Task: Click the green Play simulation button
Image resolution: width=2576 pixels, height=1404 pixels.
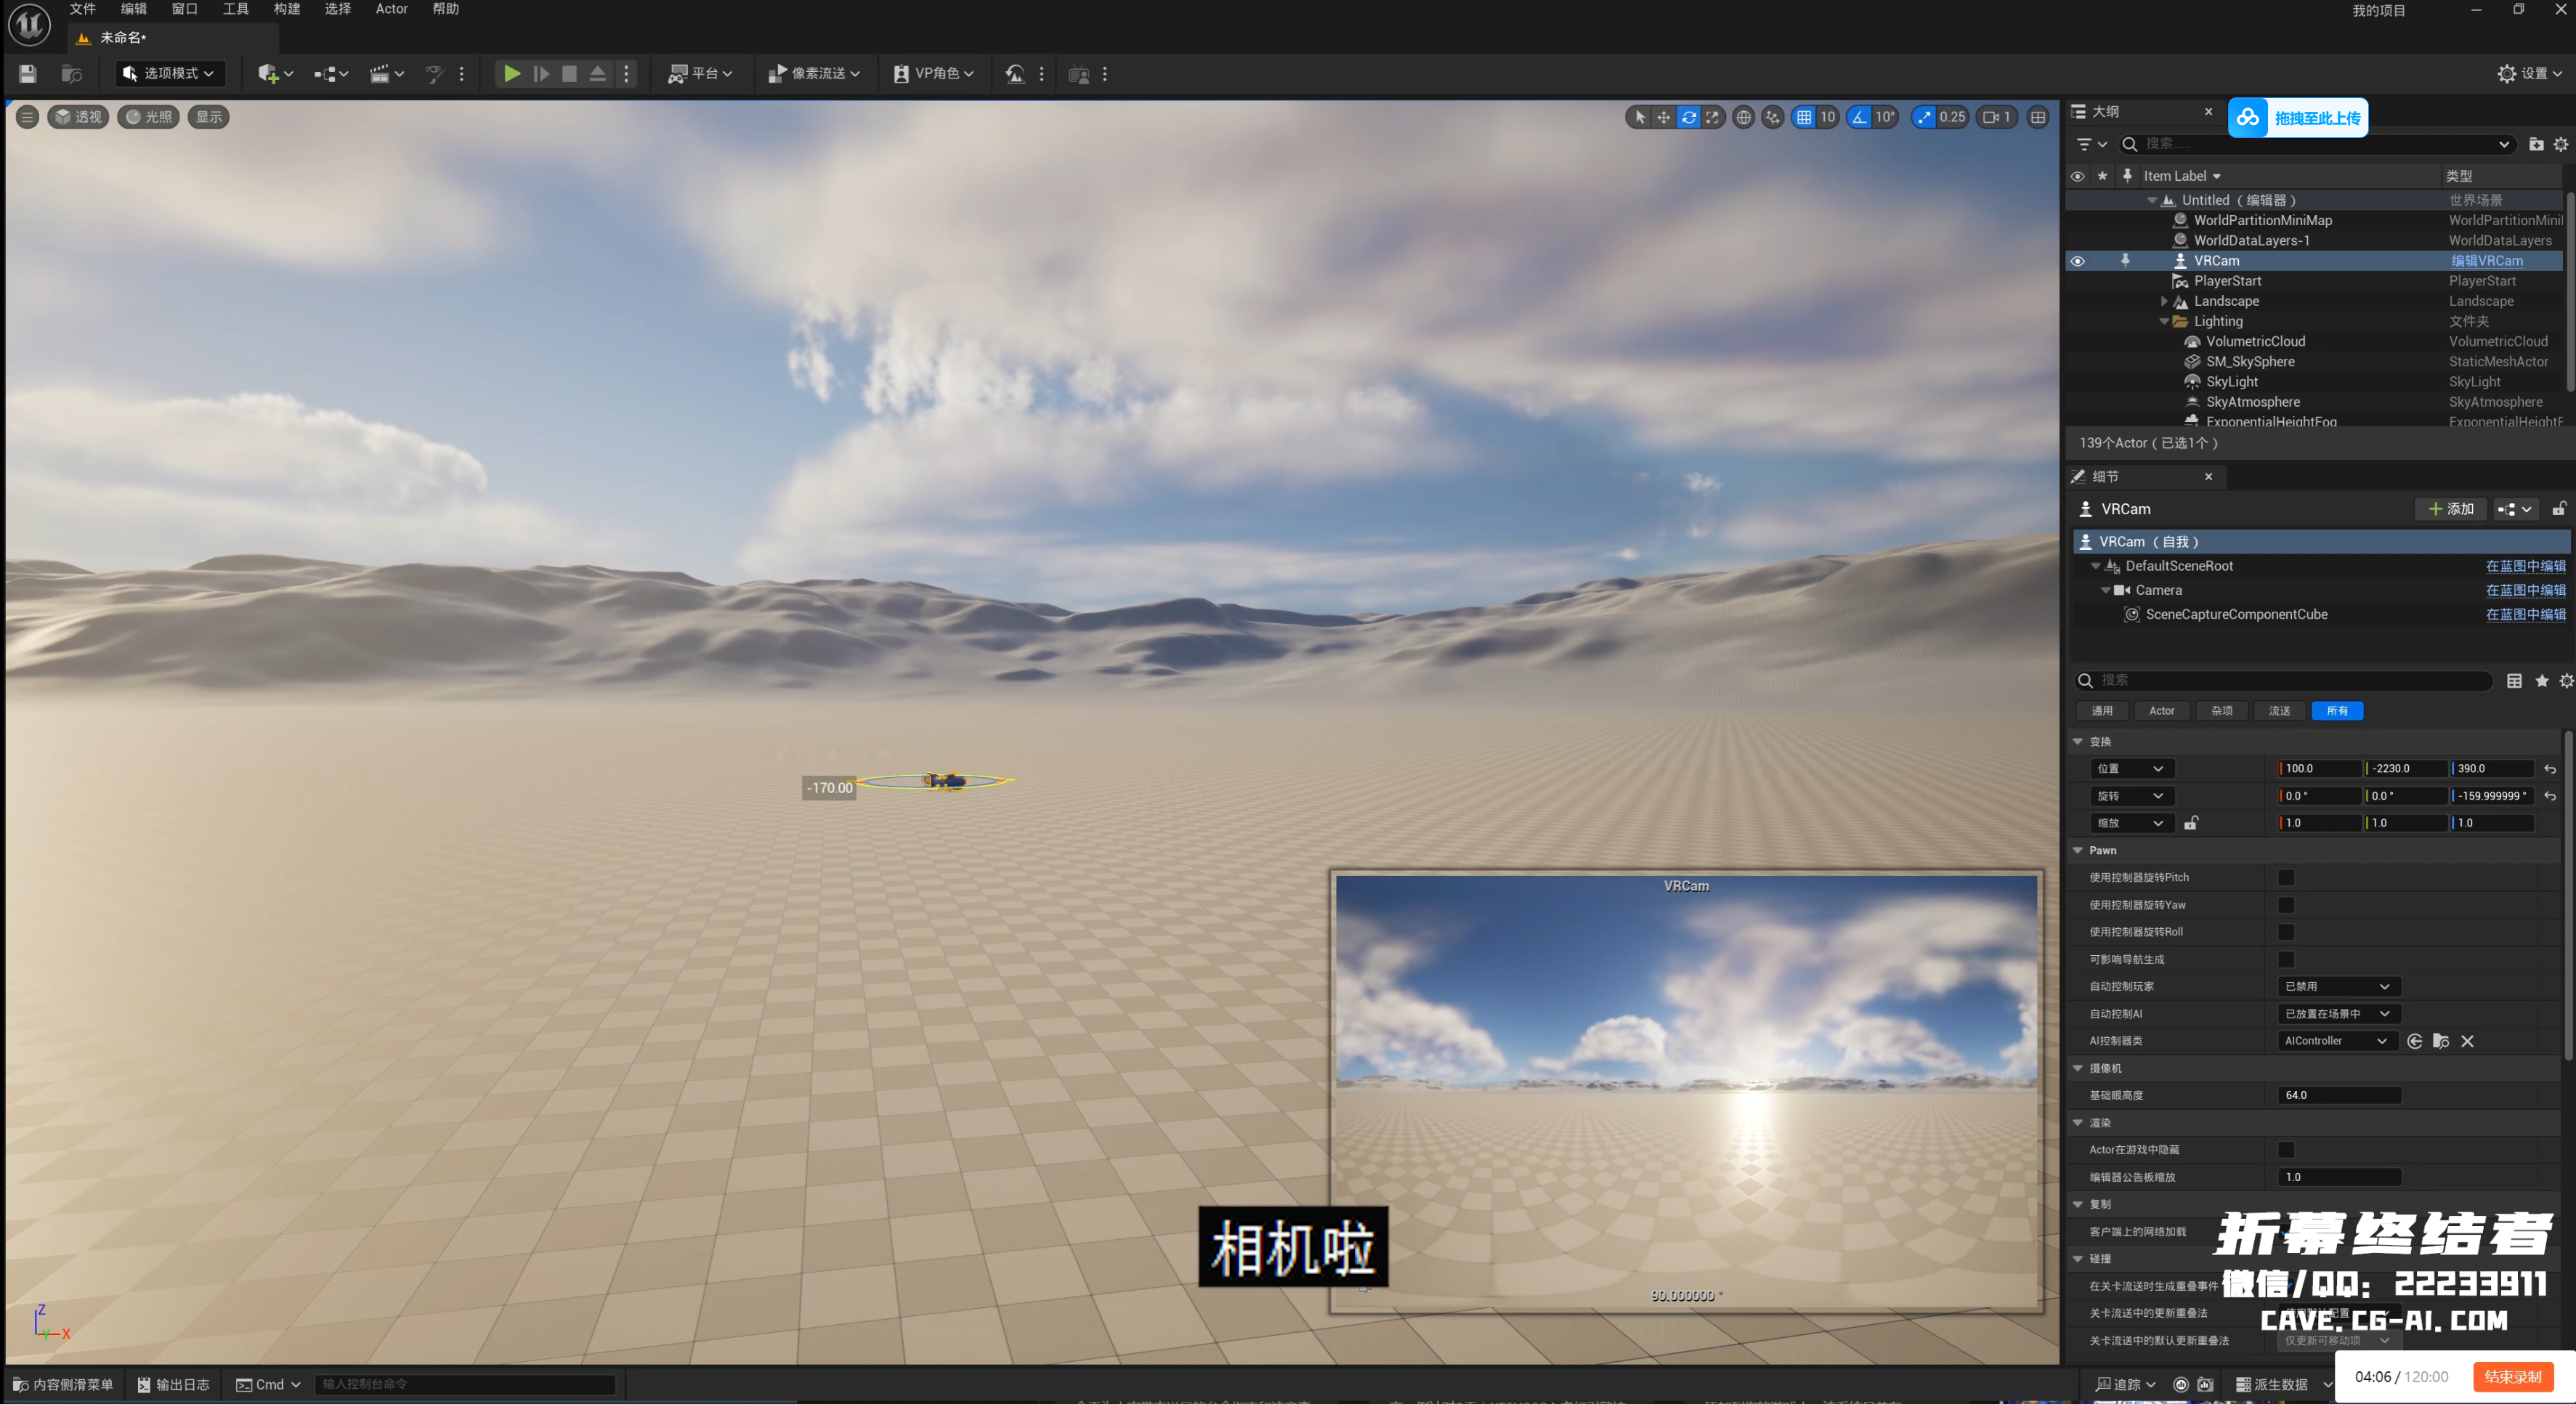Action: pyautogui.click(x=511, y=73)
